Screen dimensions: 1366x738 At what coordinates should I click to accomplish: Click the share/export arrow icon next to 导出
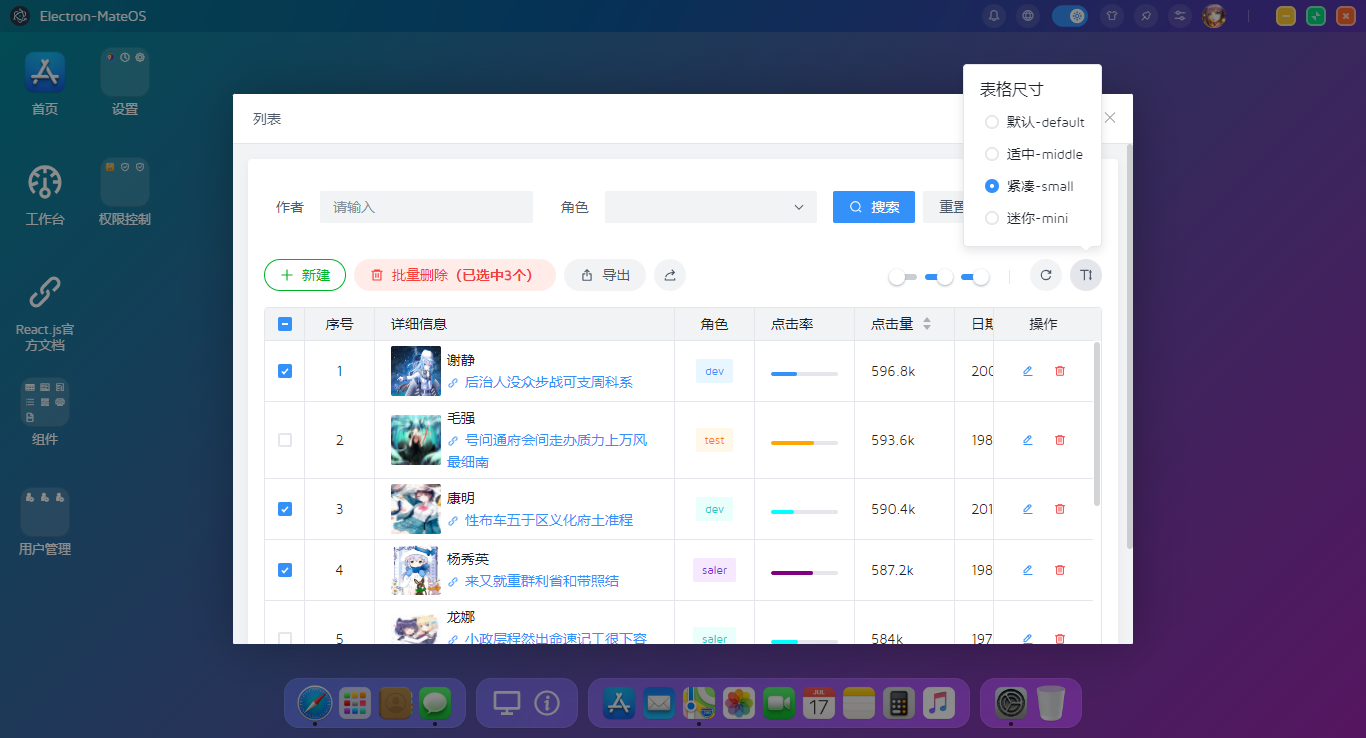(x=669, y=274)
